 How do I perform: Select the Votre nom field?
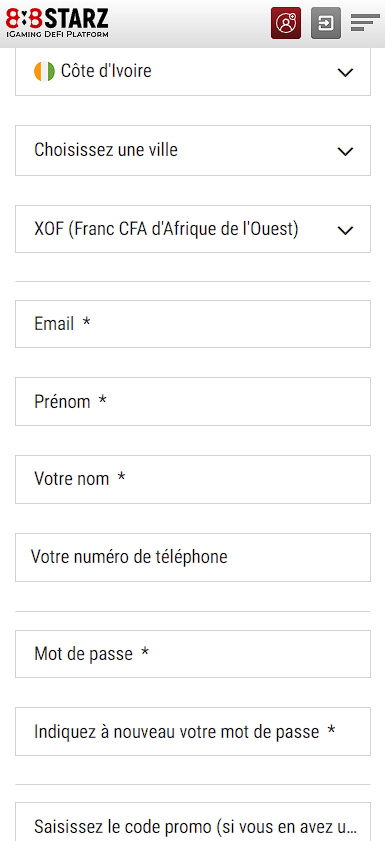192,479
